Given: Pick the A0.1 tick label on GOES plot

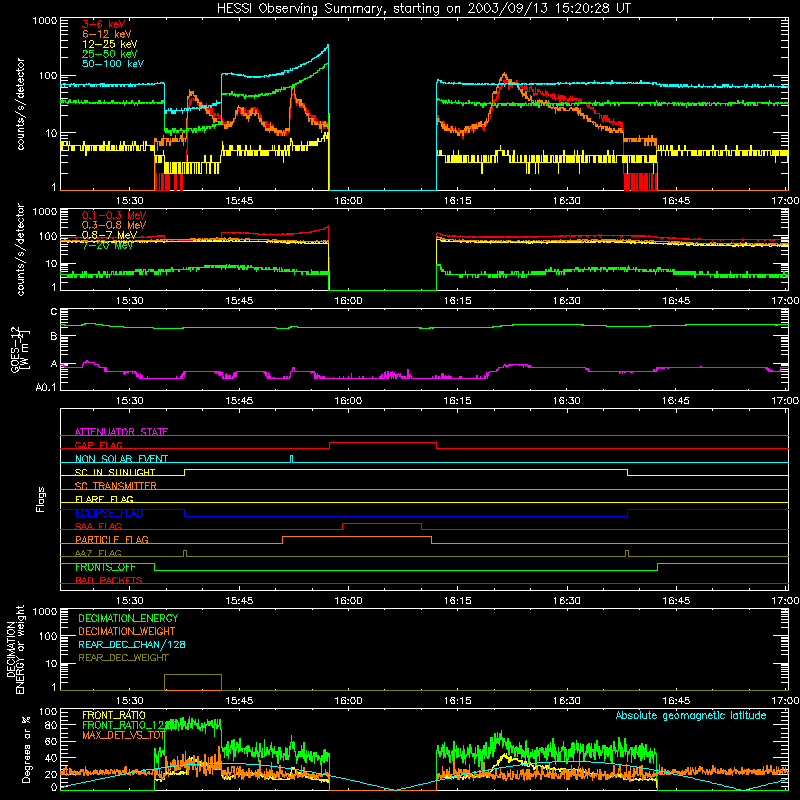Looking at the screenshot, I should (x=46, y=387).
